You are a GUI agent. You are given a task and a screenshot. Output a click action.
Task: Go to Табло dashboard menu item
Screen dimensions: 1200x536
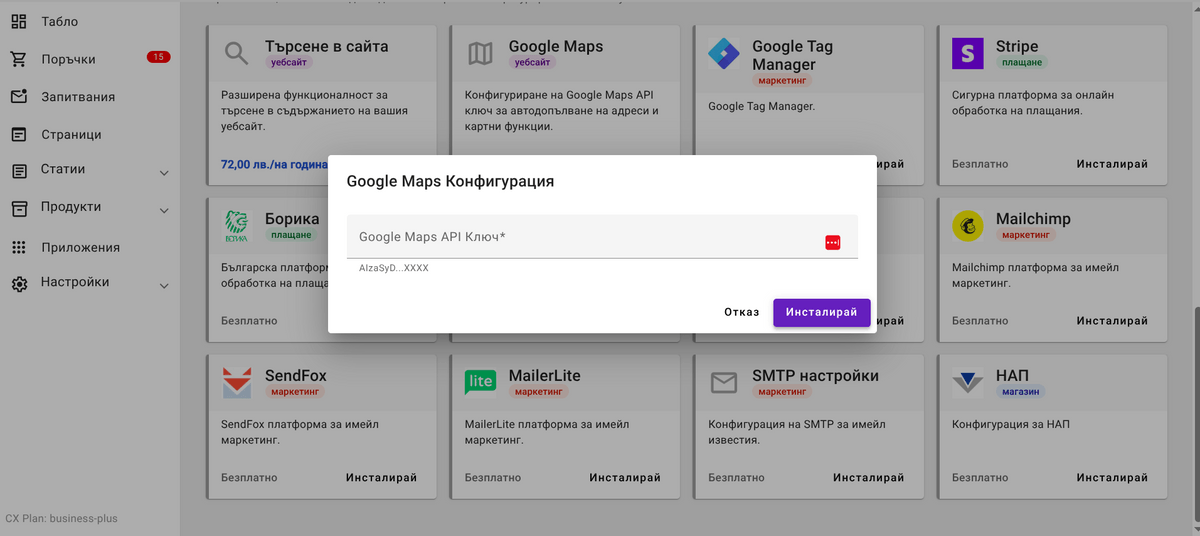coord(59,21)
